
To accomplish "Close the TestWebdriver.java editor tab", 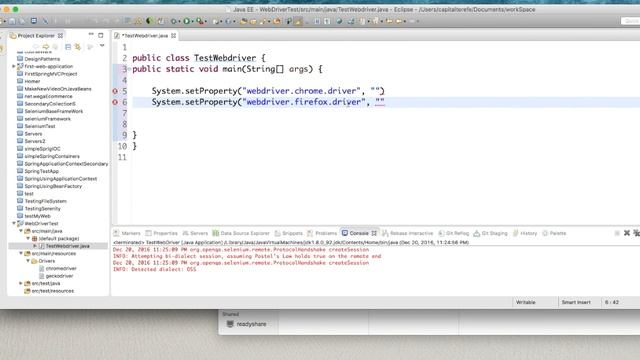I will click(x=173, y=36).
